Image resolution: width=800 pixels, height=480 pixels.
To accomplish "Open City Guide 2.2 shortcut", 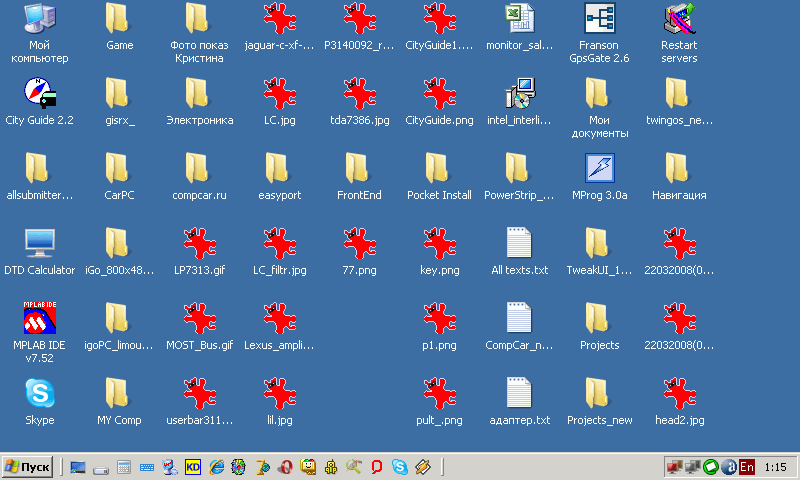I will tap(39, 93).
